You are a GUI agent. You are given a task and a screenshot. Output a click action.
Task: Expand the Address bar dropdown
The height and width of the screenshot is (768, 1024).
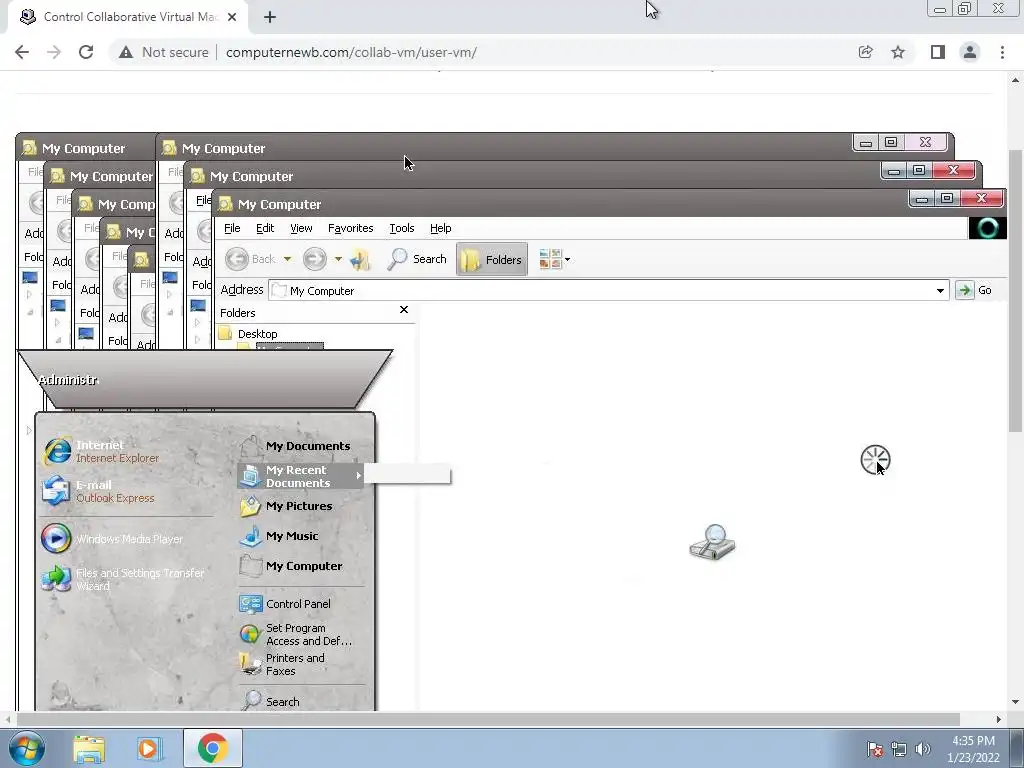click(x=940, y=291)
